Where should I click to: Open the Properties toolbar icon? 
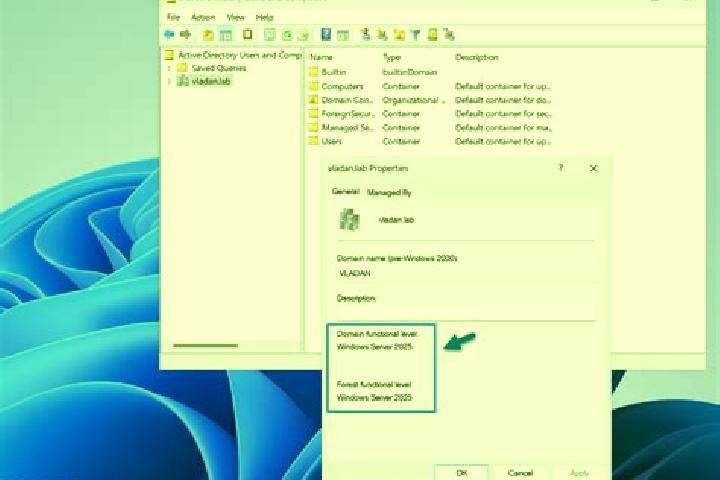(x=270, y=35)
